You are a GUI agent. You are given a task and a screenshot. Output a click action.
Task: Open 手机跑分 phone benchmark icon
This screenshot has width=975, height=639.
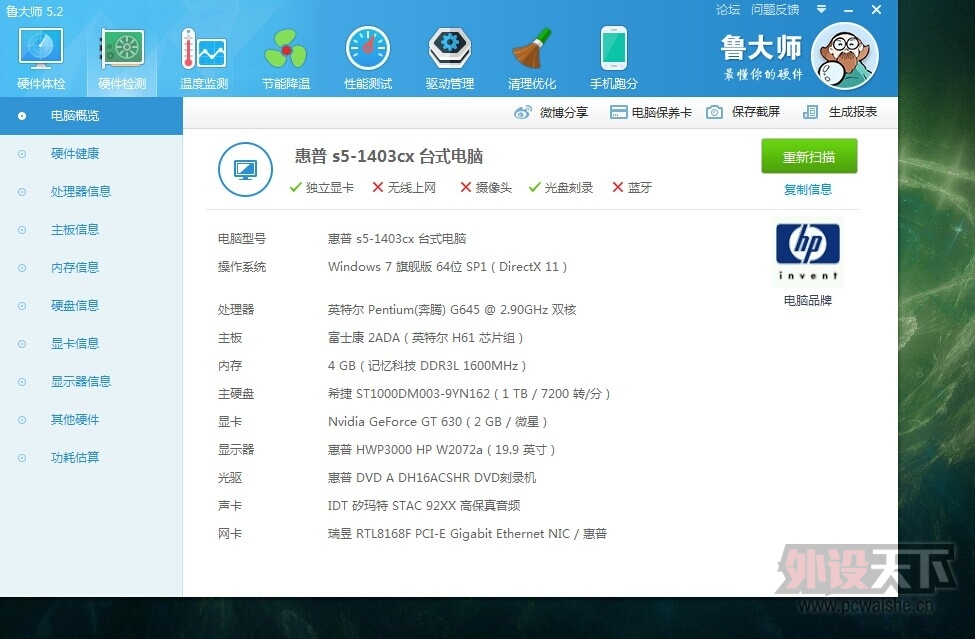[x=614, y=49]
